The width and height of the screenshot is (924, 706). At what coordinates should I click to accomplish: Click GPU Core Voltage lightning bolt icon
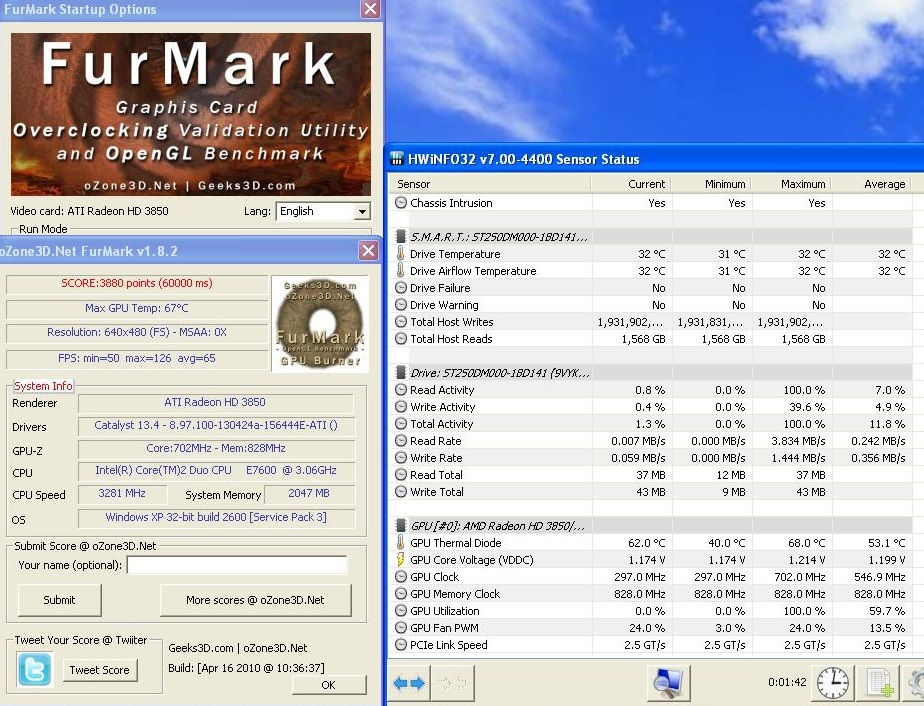pyautogui.click(x=401, y=560)
